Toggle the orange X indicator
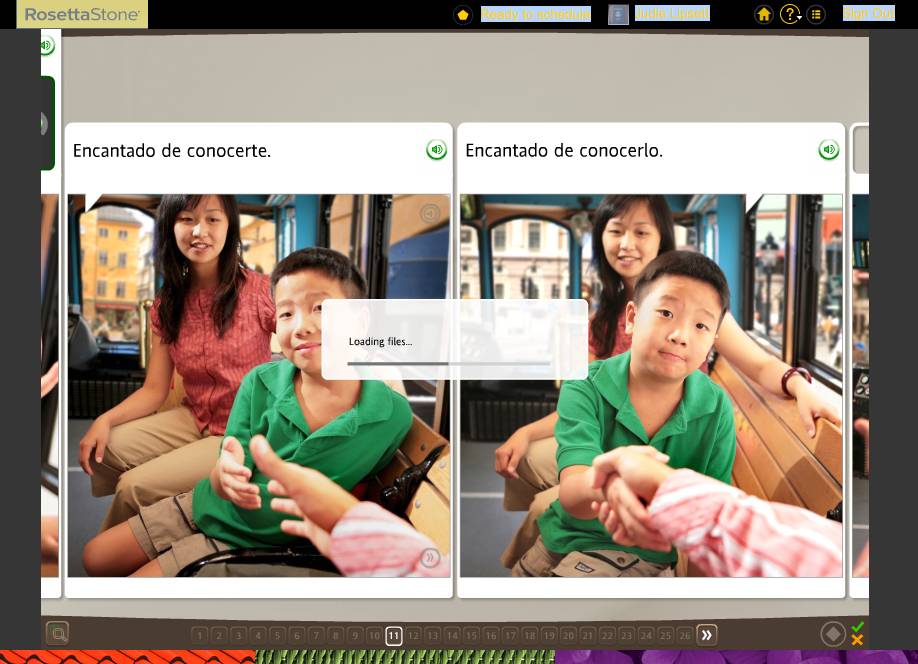This screenshot has height=664, width=918. click(x=858, y=640)
